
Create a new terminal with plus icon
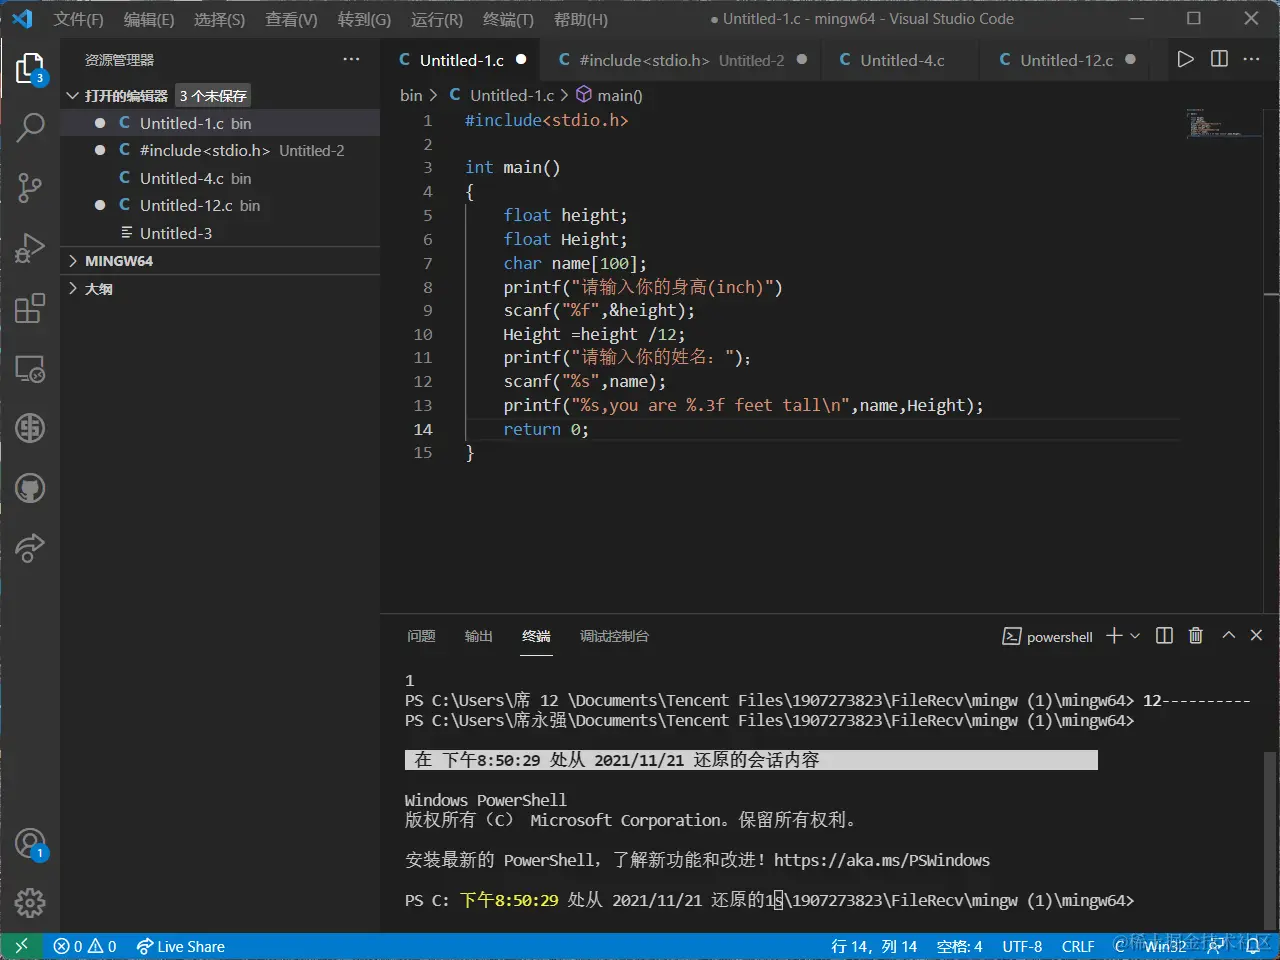[x=1114, y=636]
